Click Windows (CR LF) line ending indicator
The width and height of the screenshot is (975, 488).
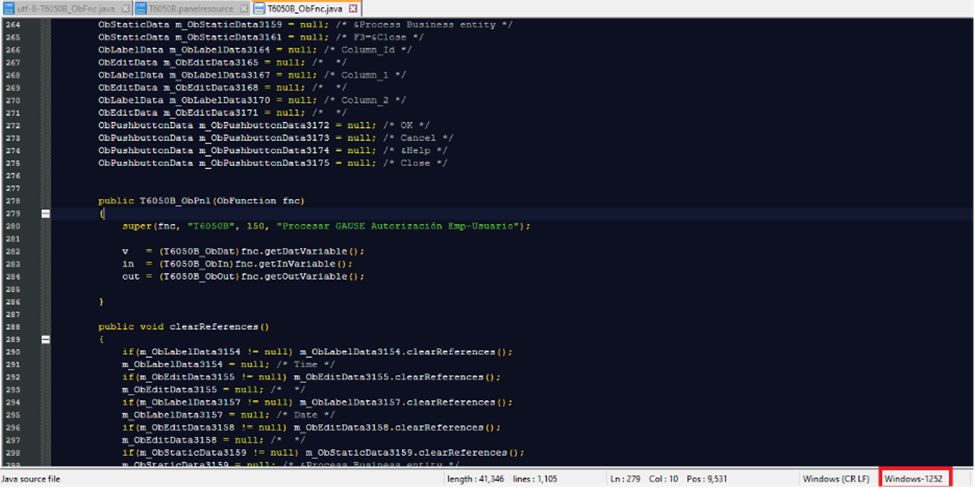838,479
